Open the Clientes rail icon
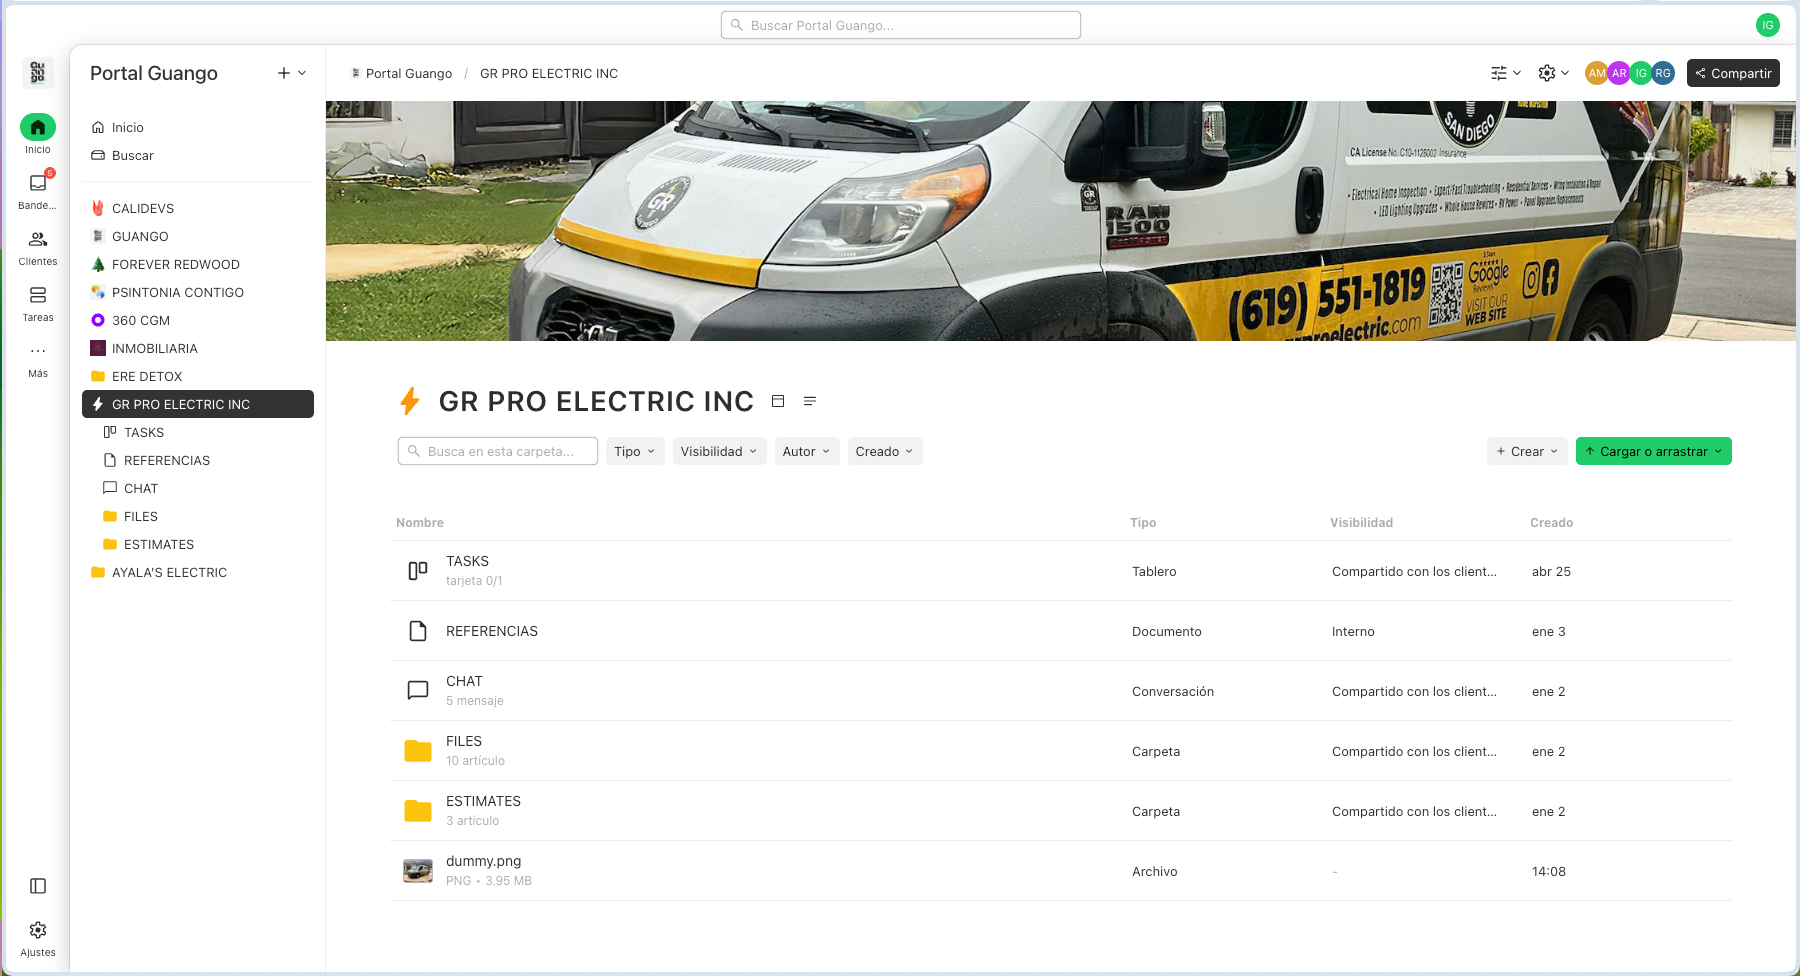The width and height of the screenshot is (1800, 976). click(x=38, y=239)
